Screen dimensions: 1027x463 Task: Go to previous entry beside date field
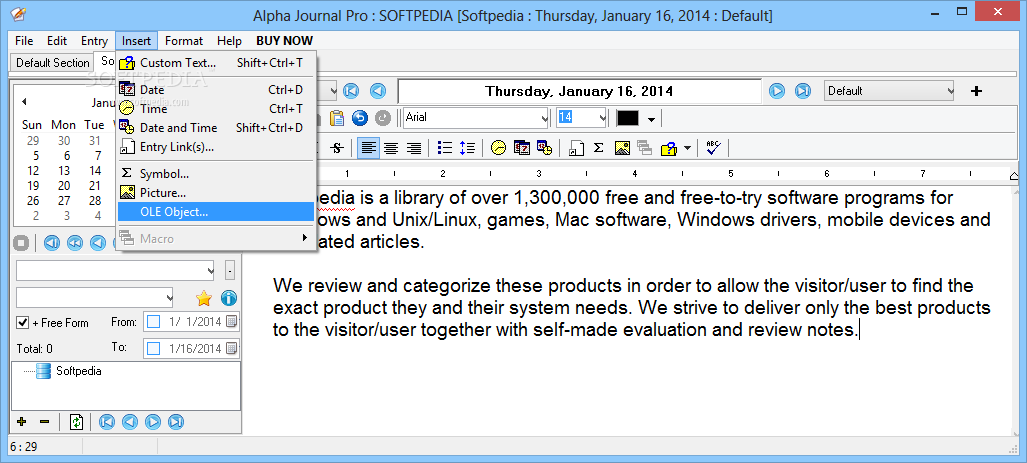click(378, 91)
